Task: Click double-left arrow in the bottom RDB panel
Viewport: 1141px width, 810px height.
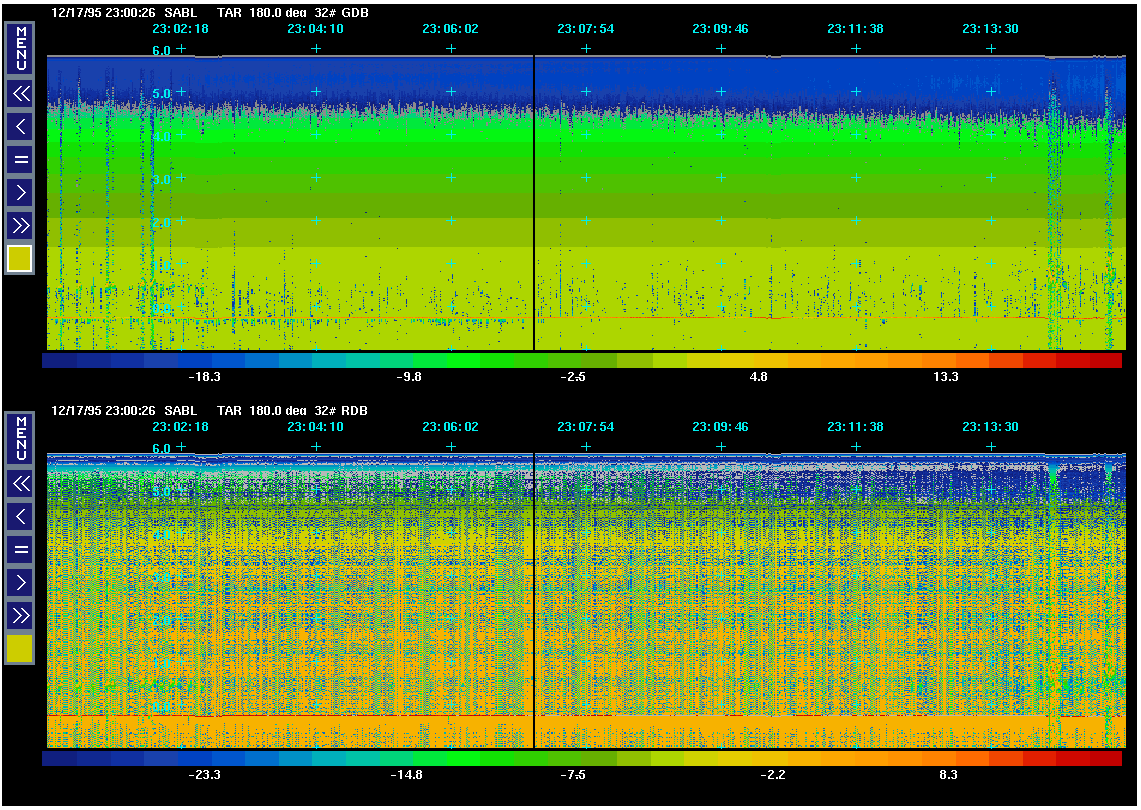Action: [x=20, y=484]
